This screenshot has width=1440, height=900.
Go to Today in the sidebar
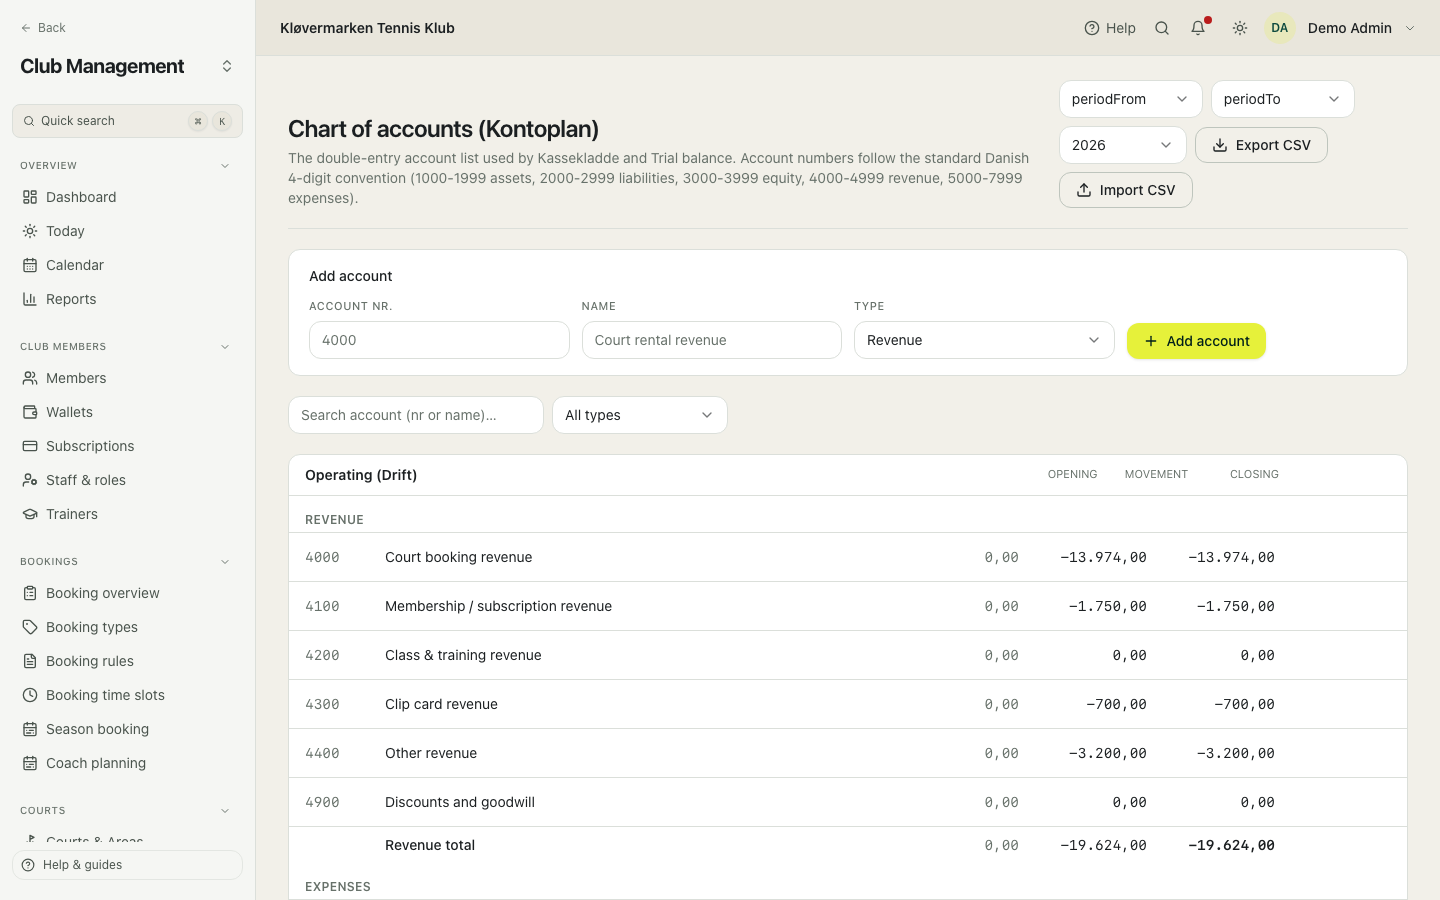[127, 231]
